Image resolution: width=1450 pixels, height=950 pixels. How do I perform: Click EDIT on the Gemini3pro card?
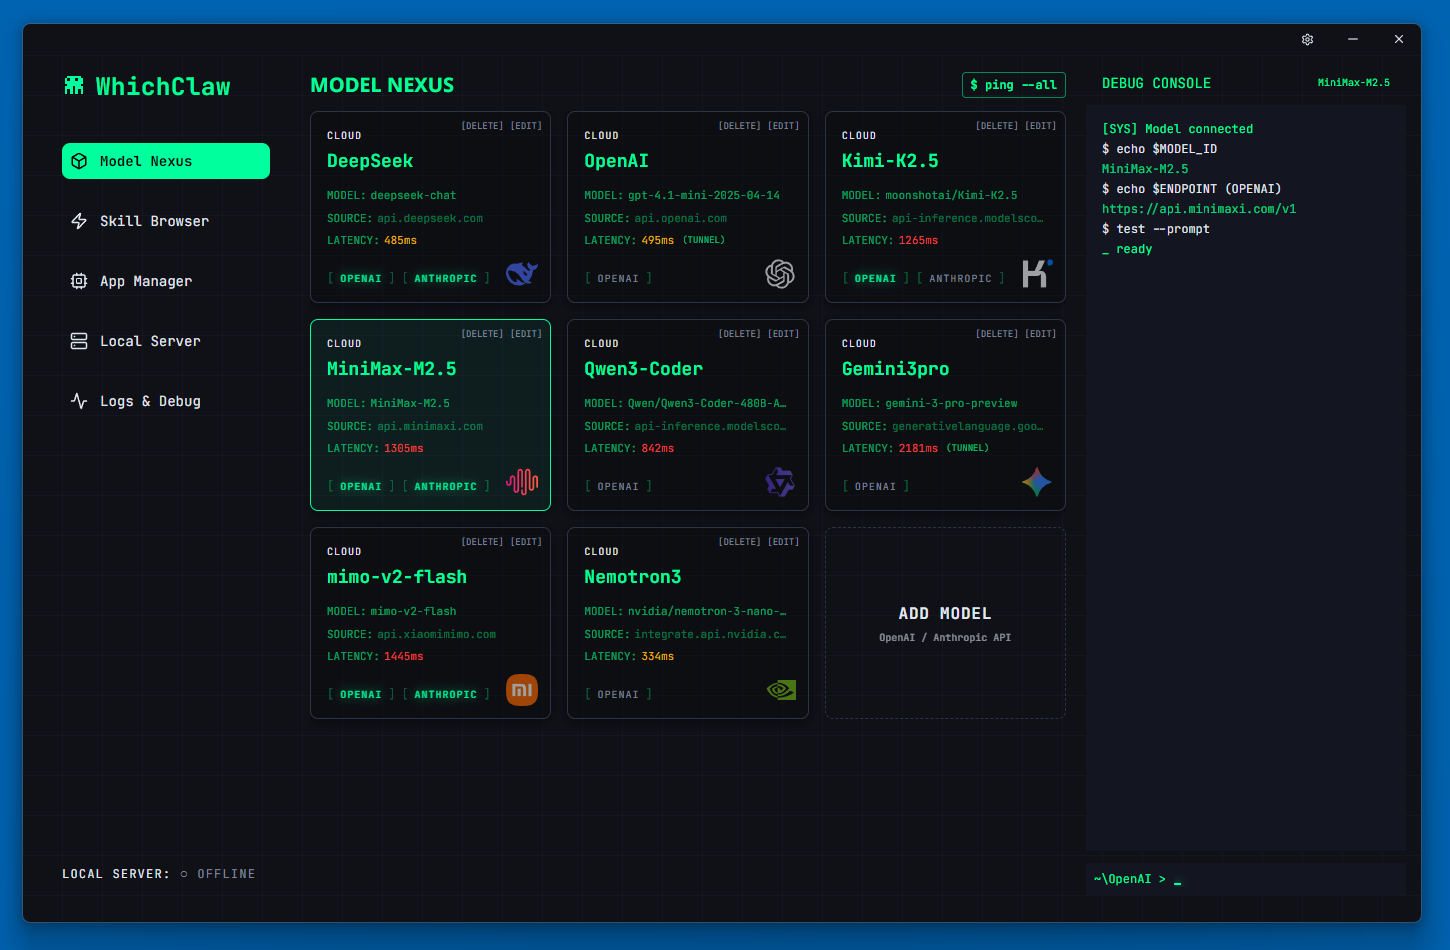coord(1040,333)
